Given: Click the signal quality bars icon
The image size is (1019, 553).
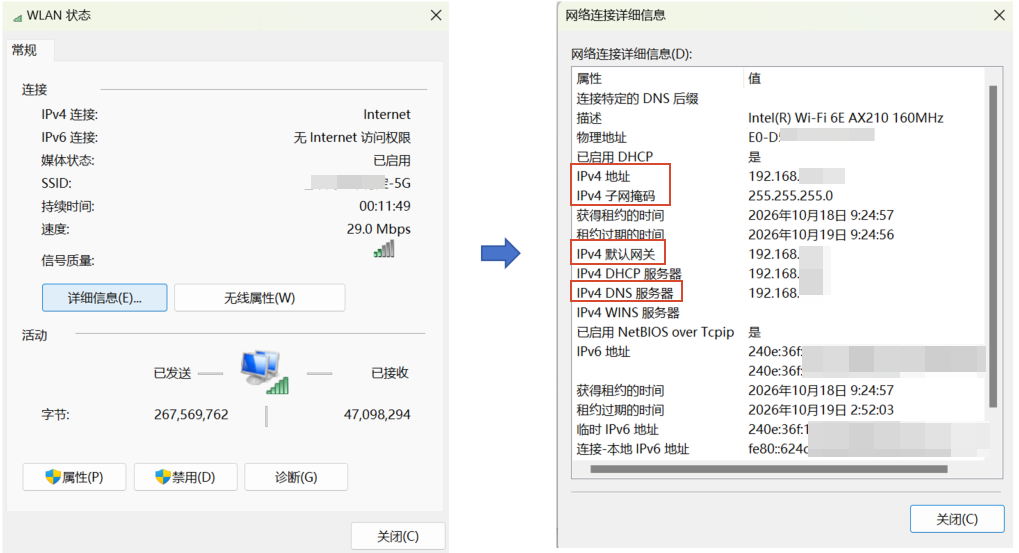Looking at the screenshot, I should (x=384, y=249).
